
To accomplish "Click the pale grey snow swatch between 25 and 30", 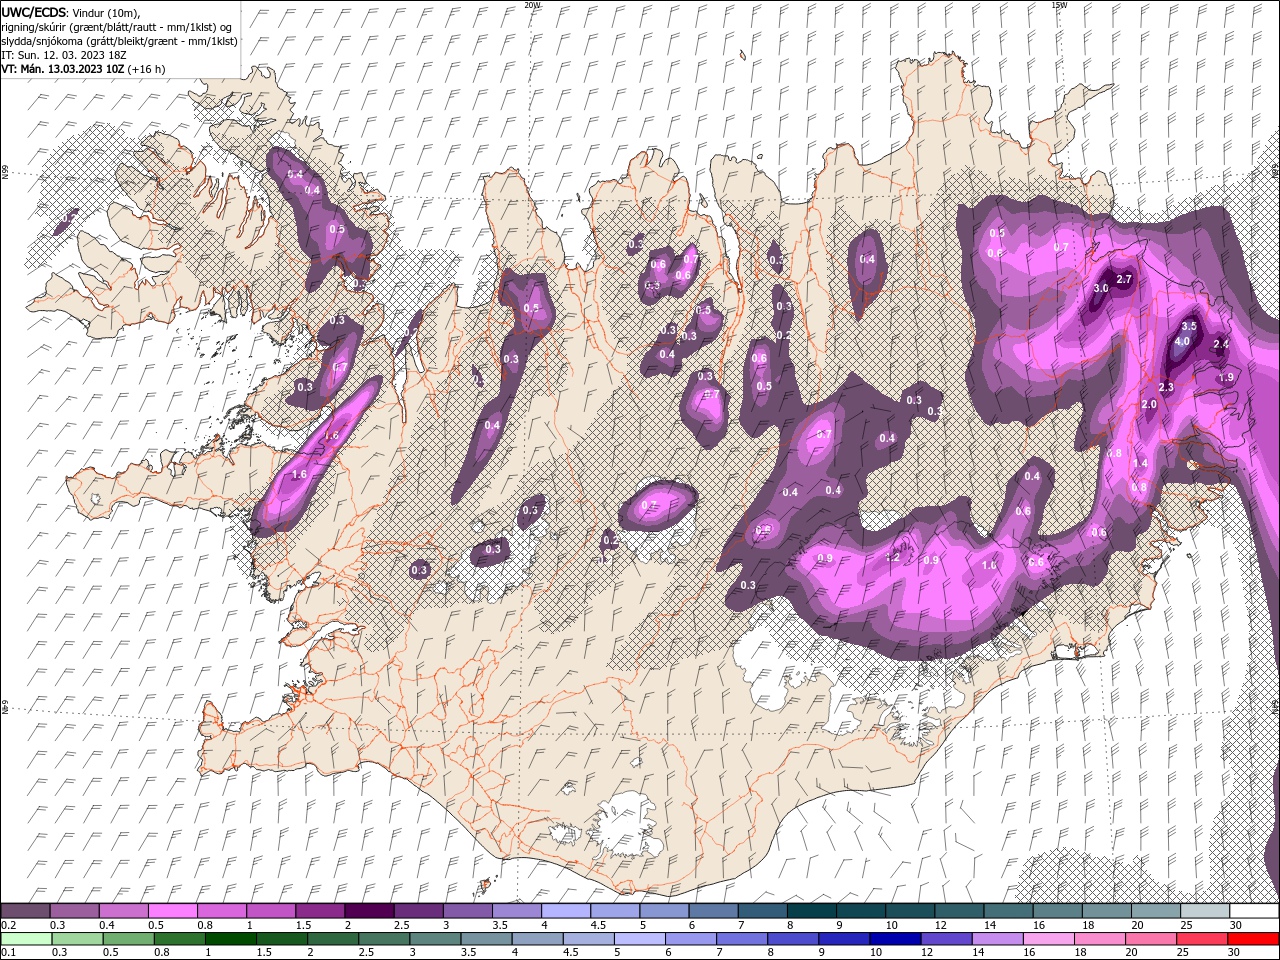I will [1204, 911].
